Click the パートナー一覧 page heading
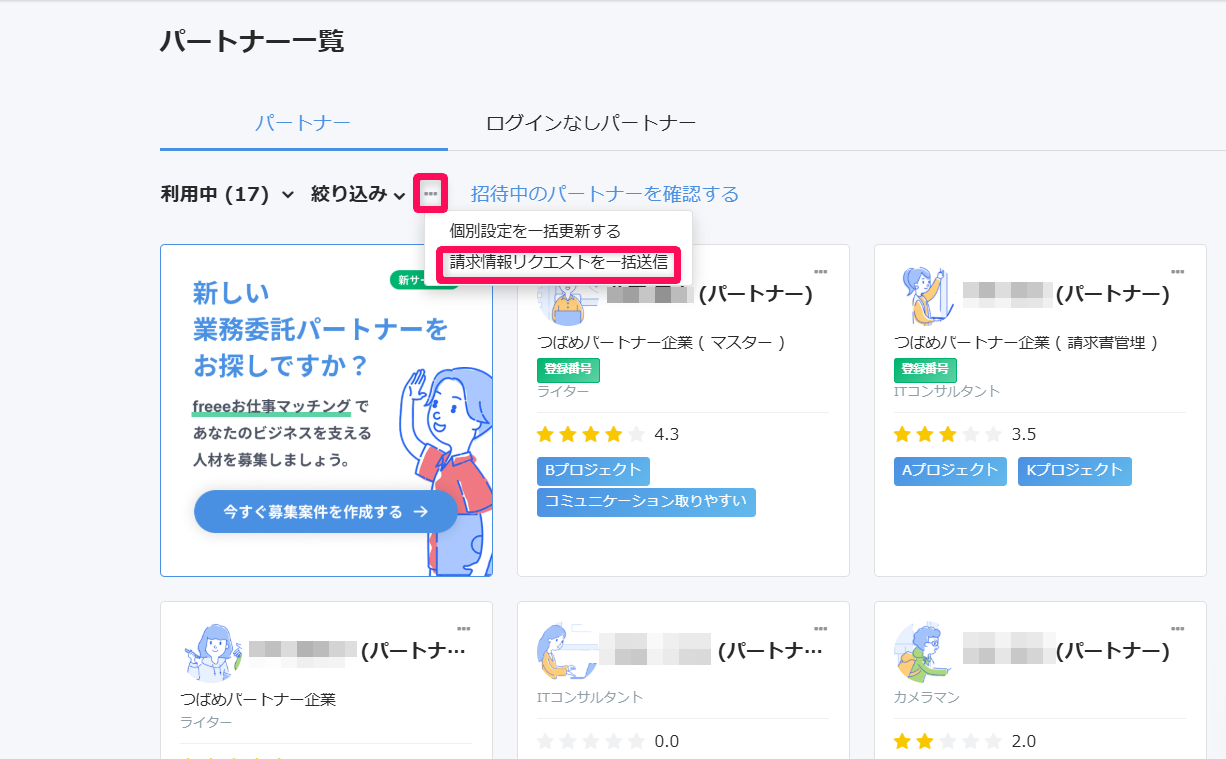 click(252, 41)
